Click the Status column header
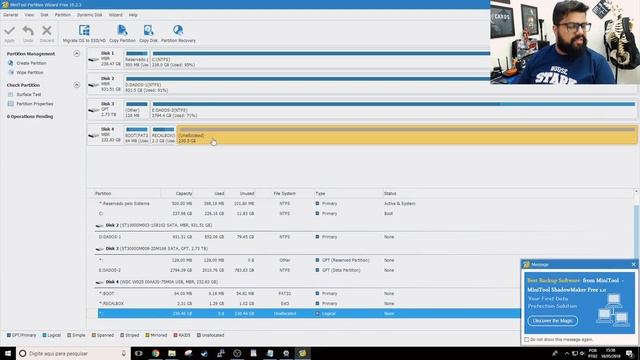 pyautogui.click(x=390, y=193)
